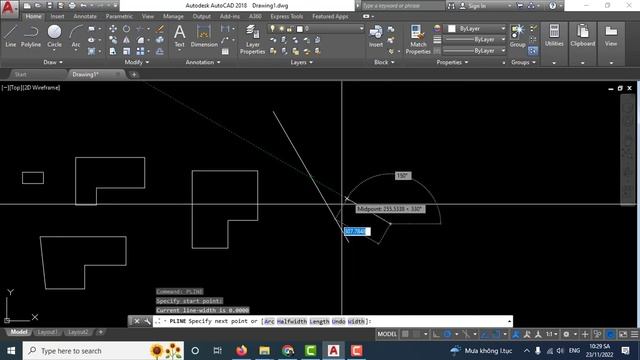Click the Group tool icon
Screen dimensions: 640x360
[x=518, y=36]
